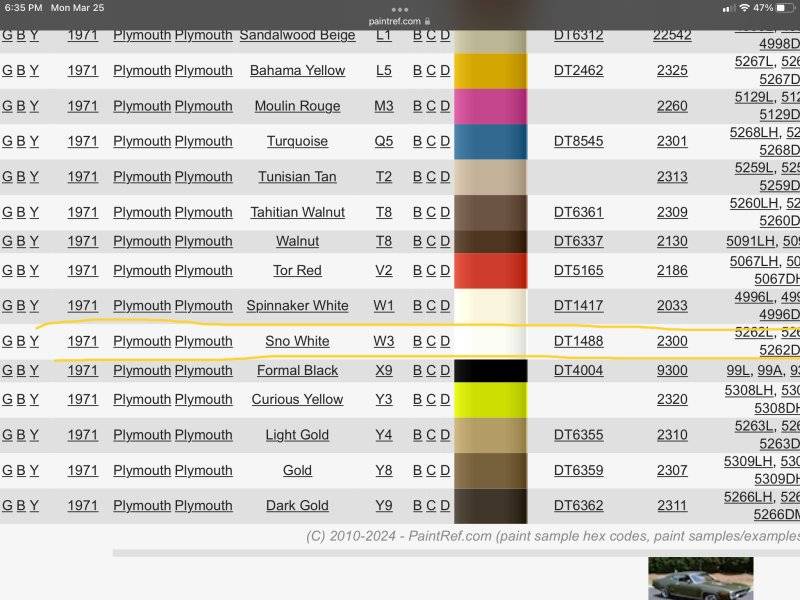Click the 2260 code in Moulin Rouge row
This screenshot has height=600, width=800.
[672, 106]
